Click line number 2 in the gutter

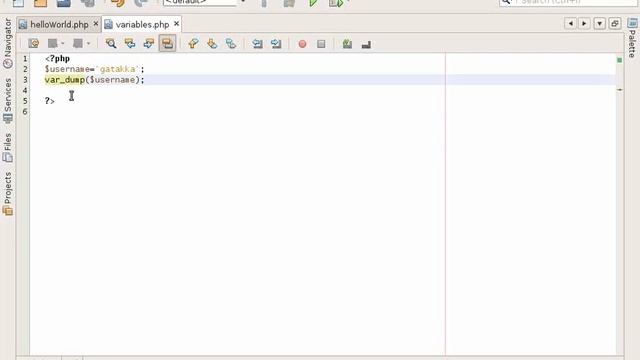25,69
